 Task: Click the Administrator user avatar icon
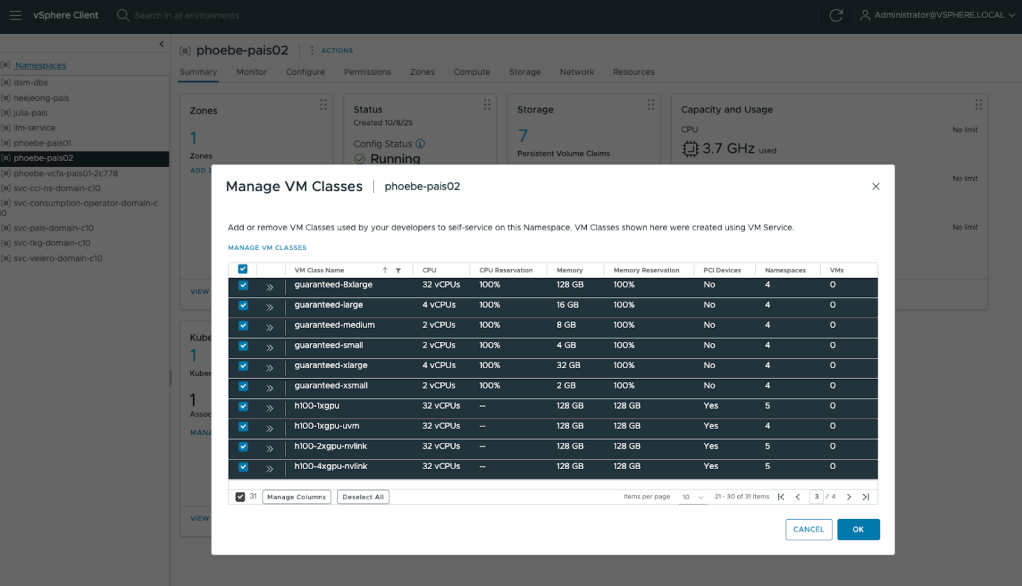coord(865,15)
